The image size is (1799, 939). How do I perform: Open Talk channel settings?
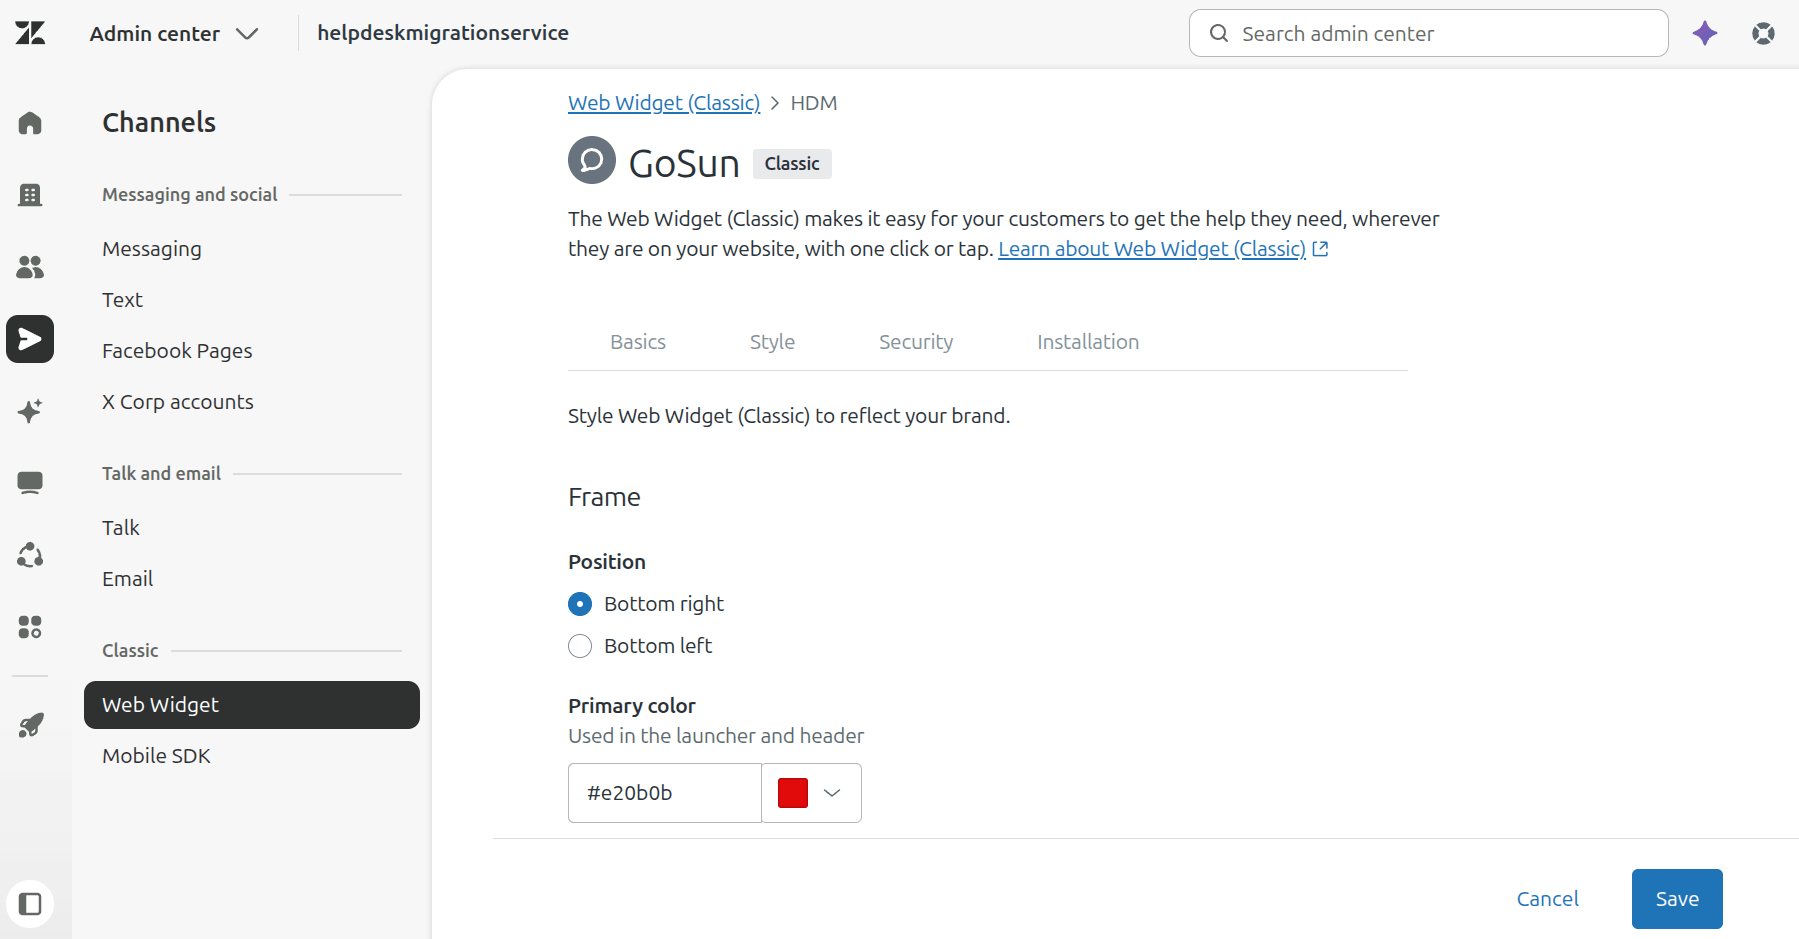pyautogui.click(x=121, y=528)
